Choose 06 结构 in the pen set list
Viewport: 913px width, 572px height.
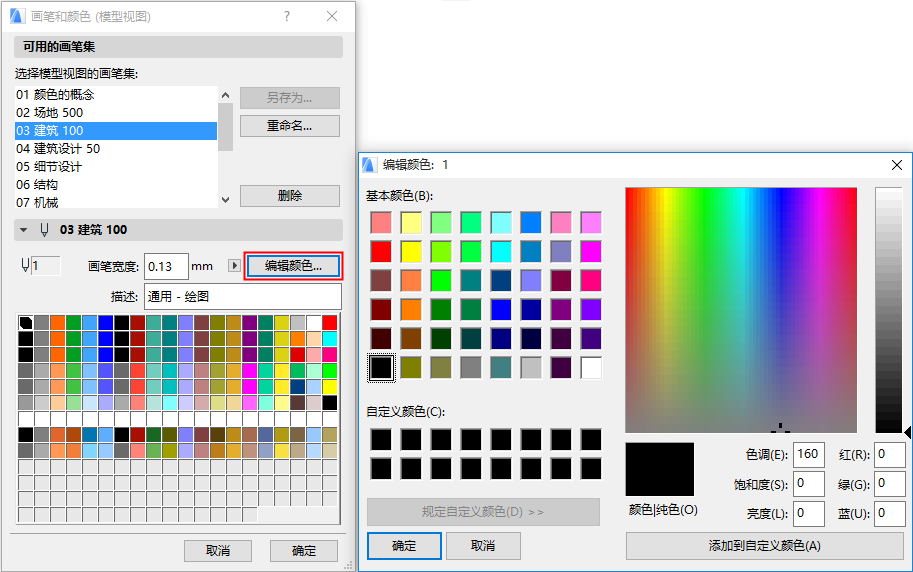(37, 184)
